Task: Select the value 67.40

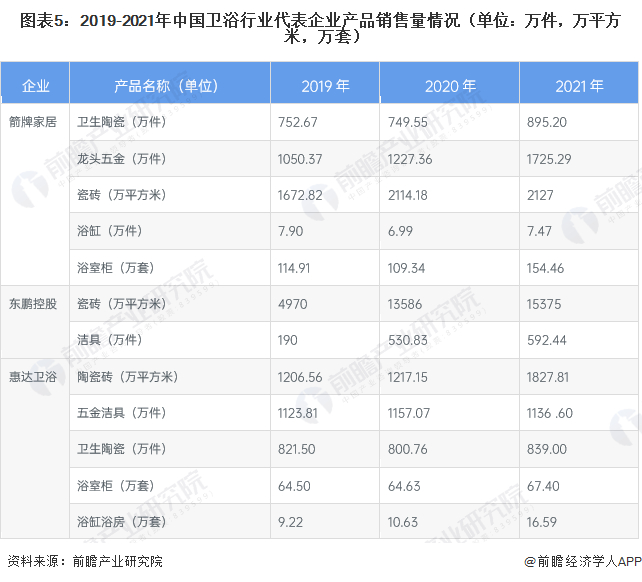Action: (x=543, y=486)
